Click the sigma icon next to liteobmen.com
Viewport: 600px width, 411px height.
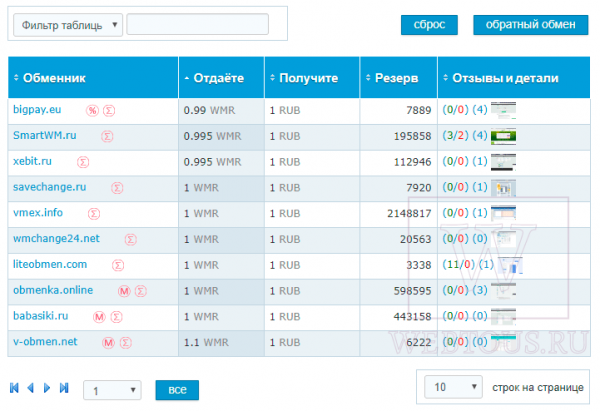click(x=118, y=265)
